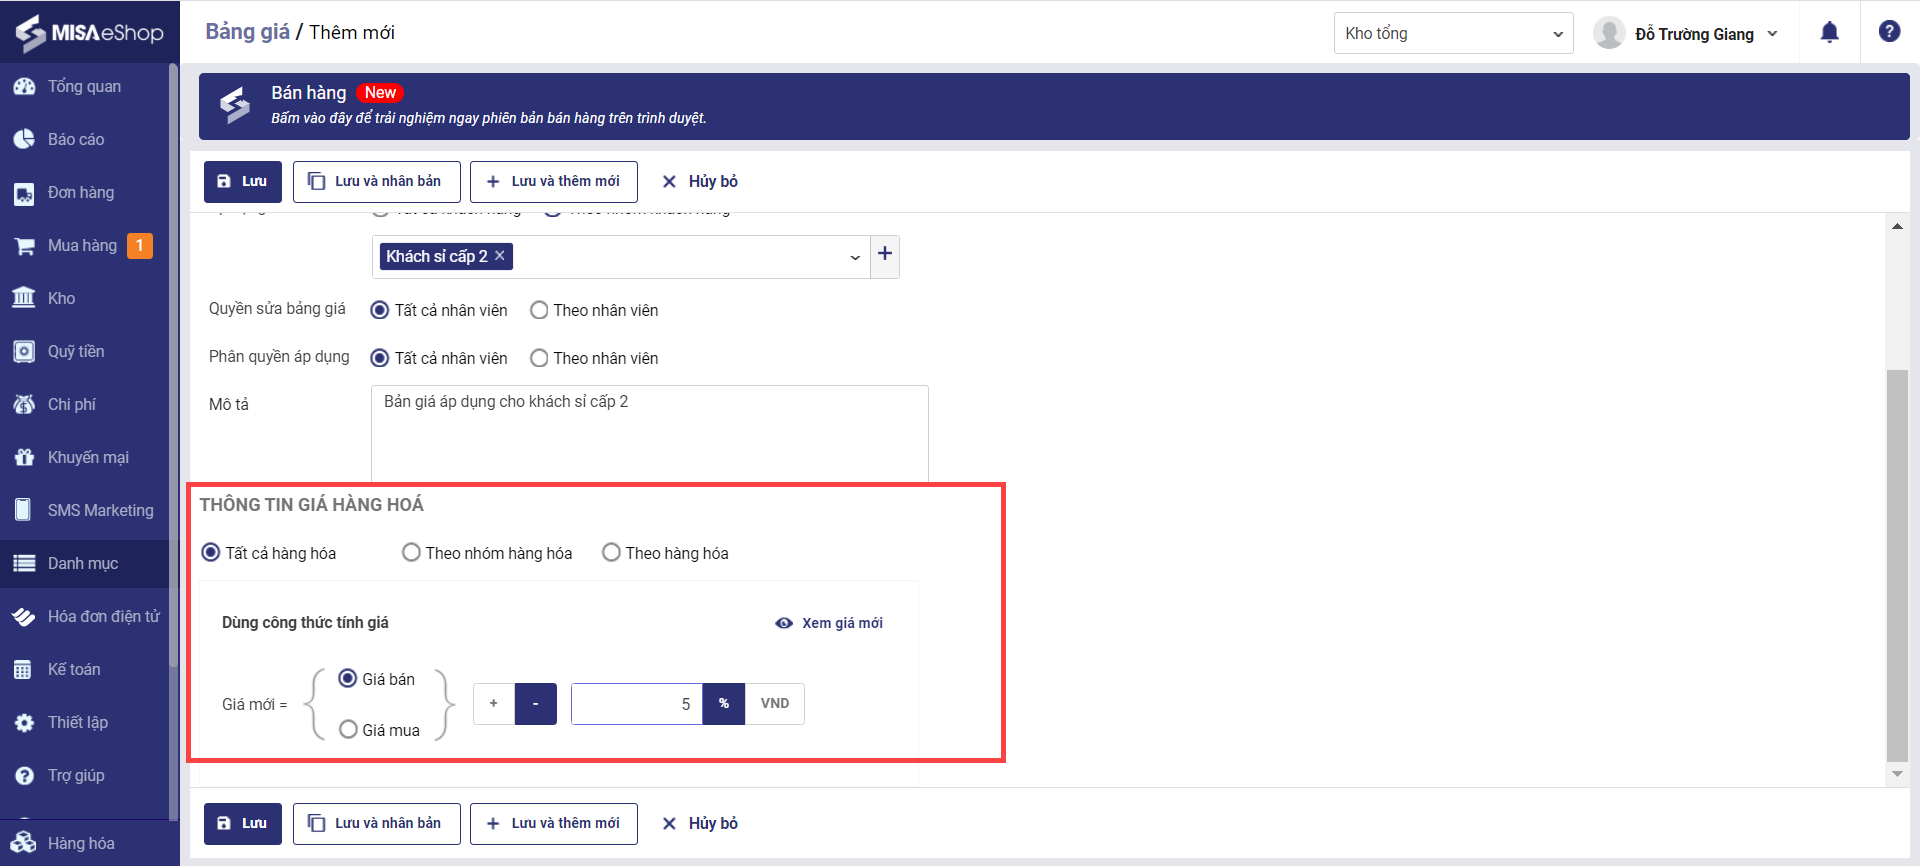Select the minus operator in formula

coord(536,704)
